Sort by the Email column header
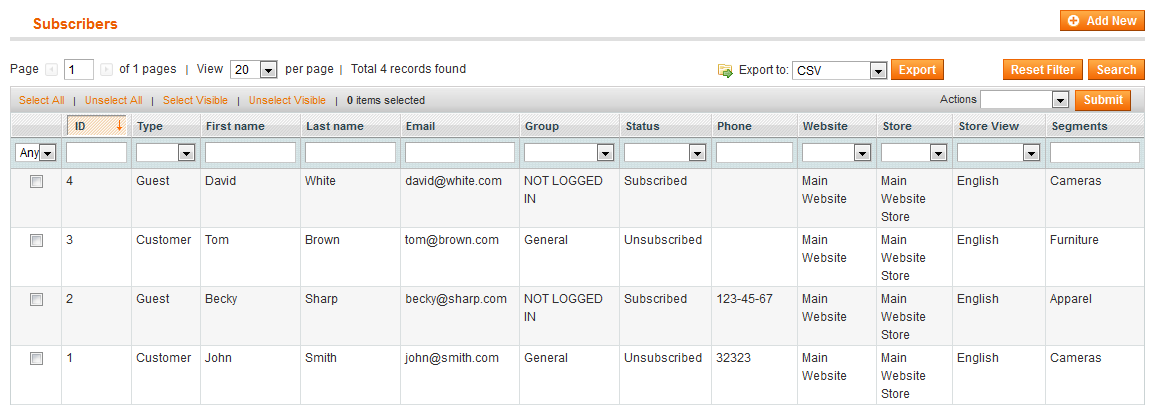The height and width of the screenshot is (415, 1155). pyautogui.click(x=421, y=126)
